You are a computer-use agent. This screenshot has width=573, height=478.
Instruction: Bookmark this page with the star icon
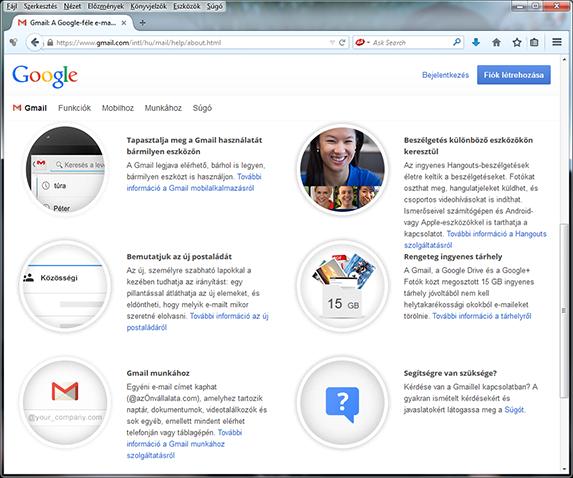click(517, 42)
